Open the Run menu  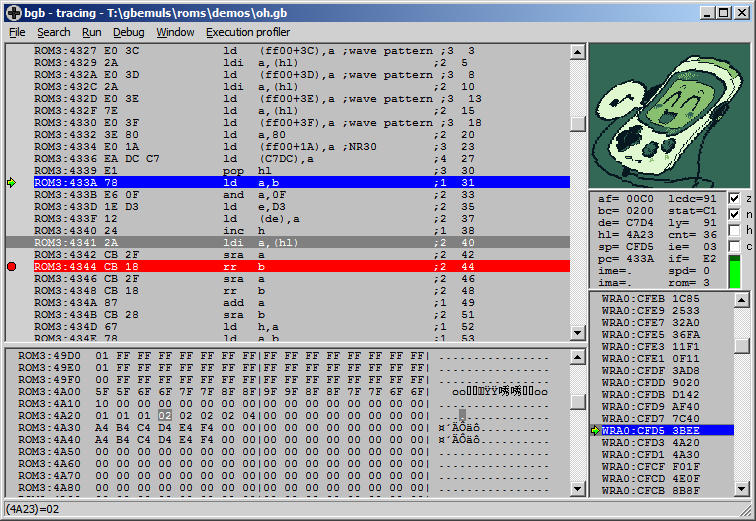click(92, 32)
